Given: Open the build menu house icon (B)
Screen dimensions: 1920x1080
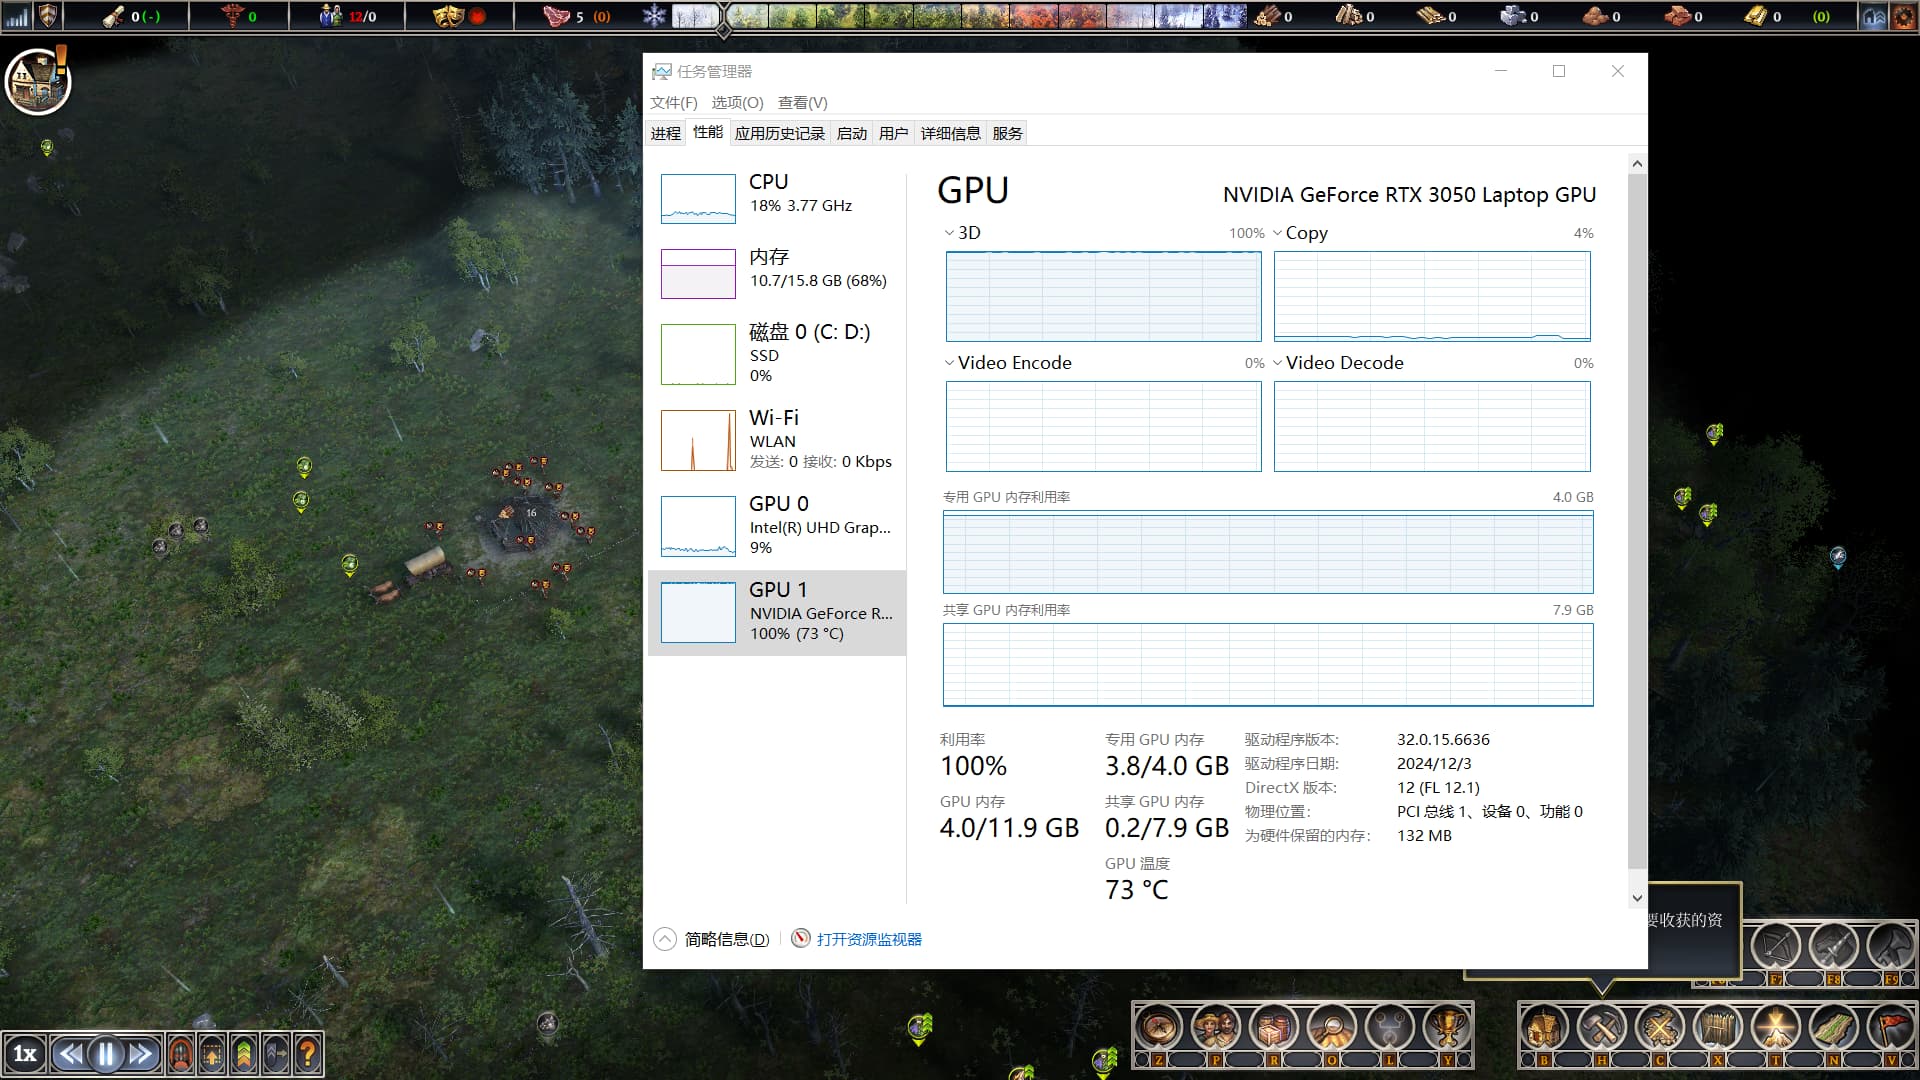Looking at the screenshot, I should pyautogui.click(x=1543, y=1027).
